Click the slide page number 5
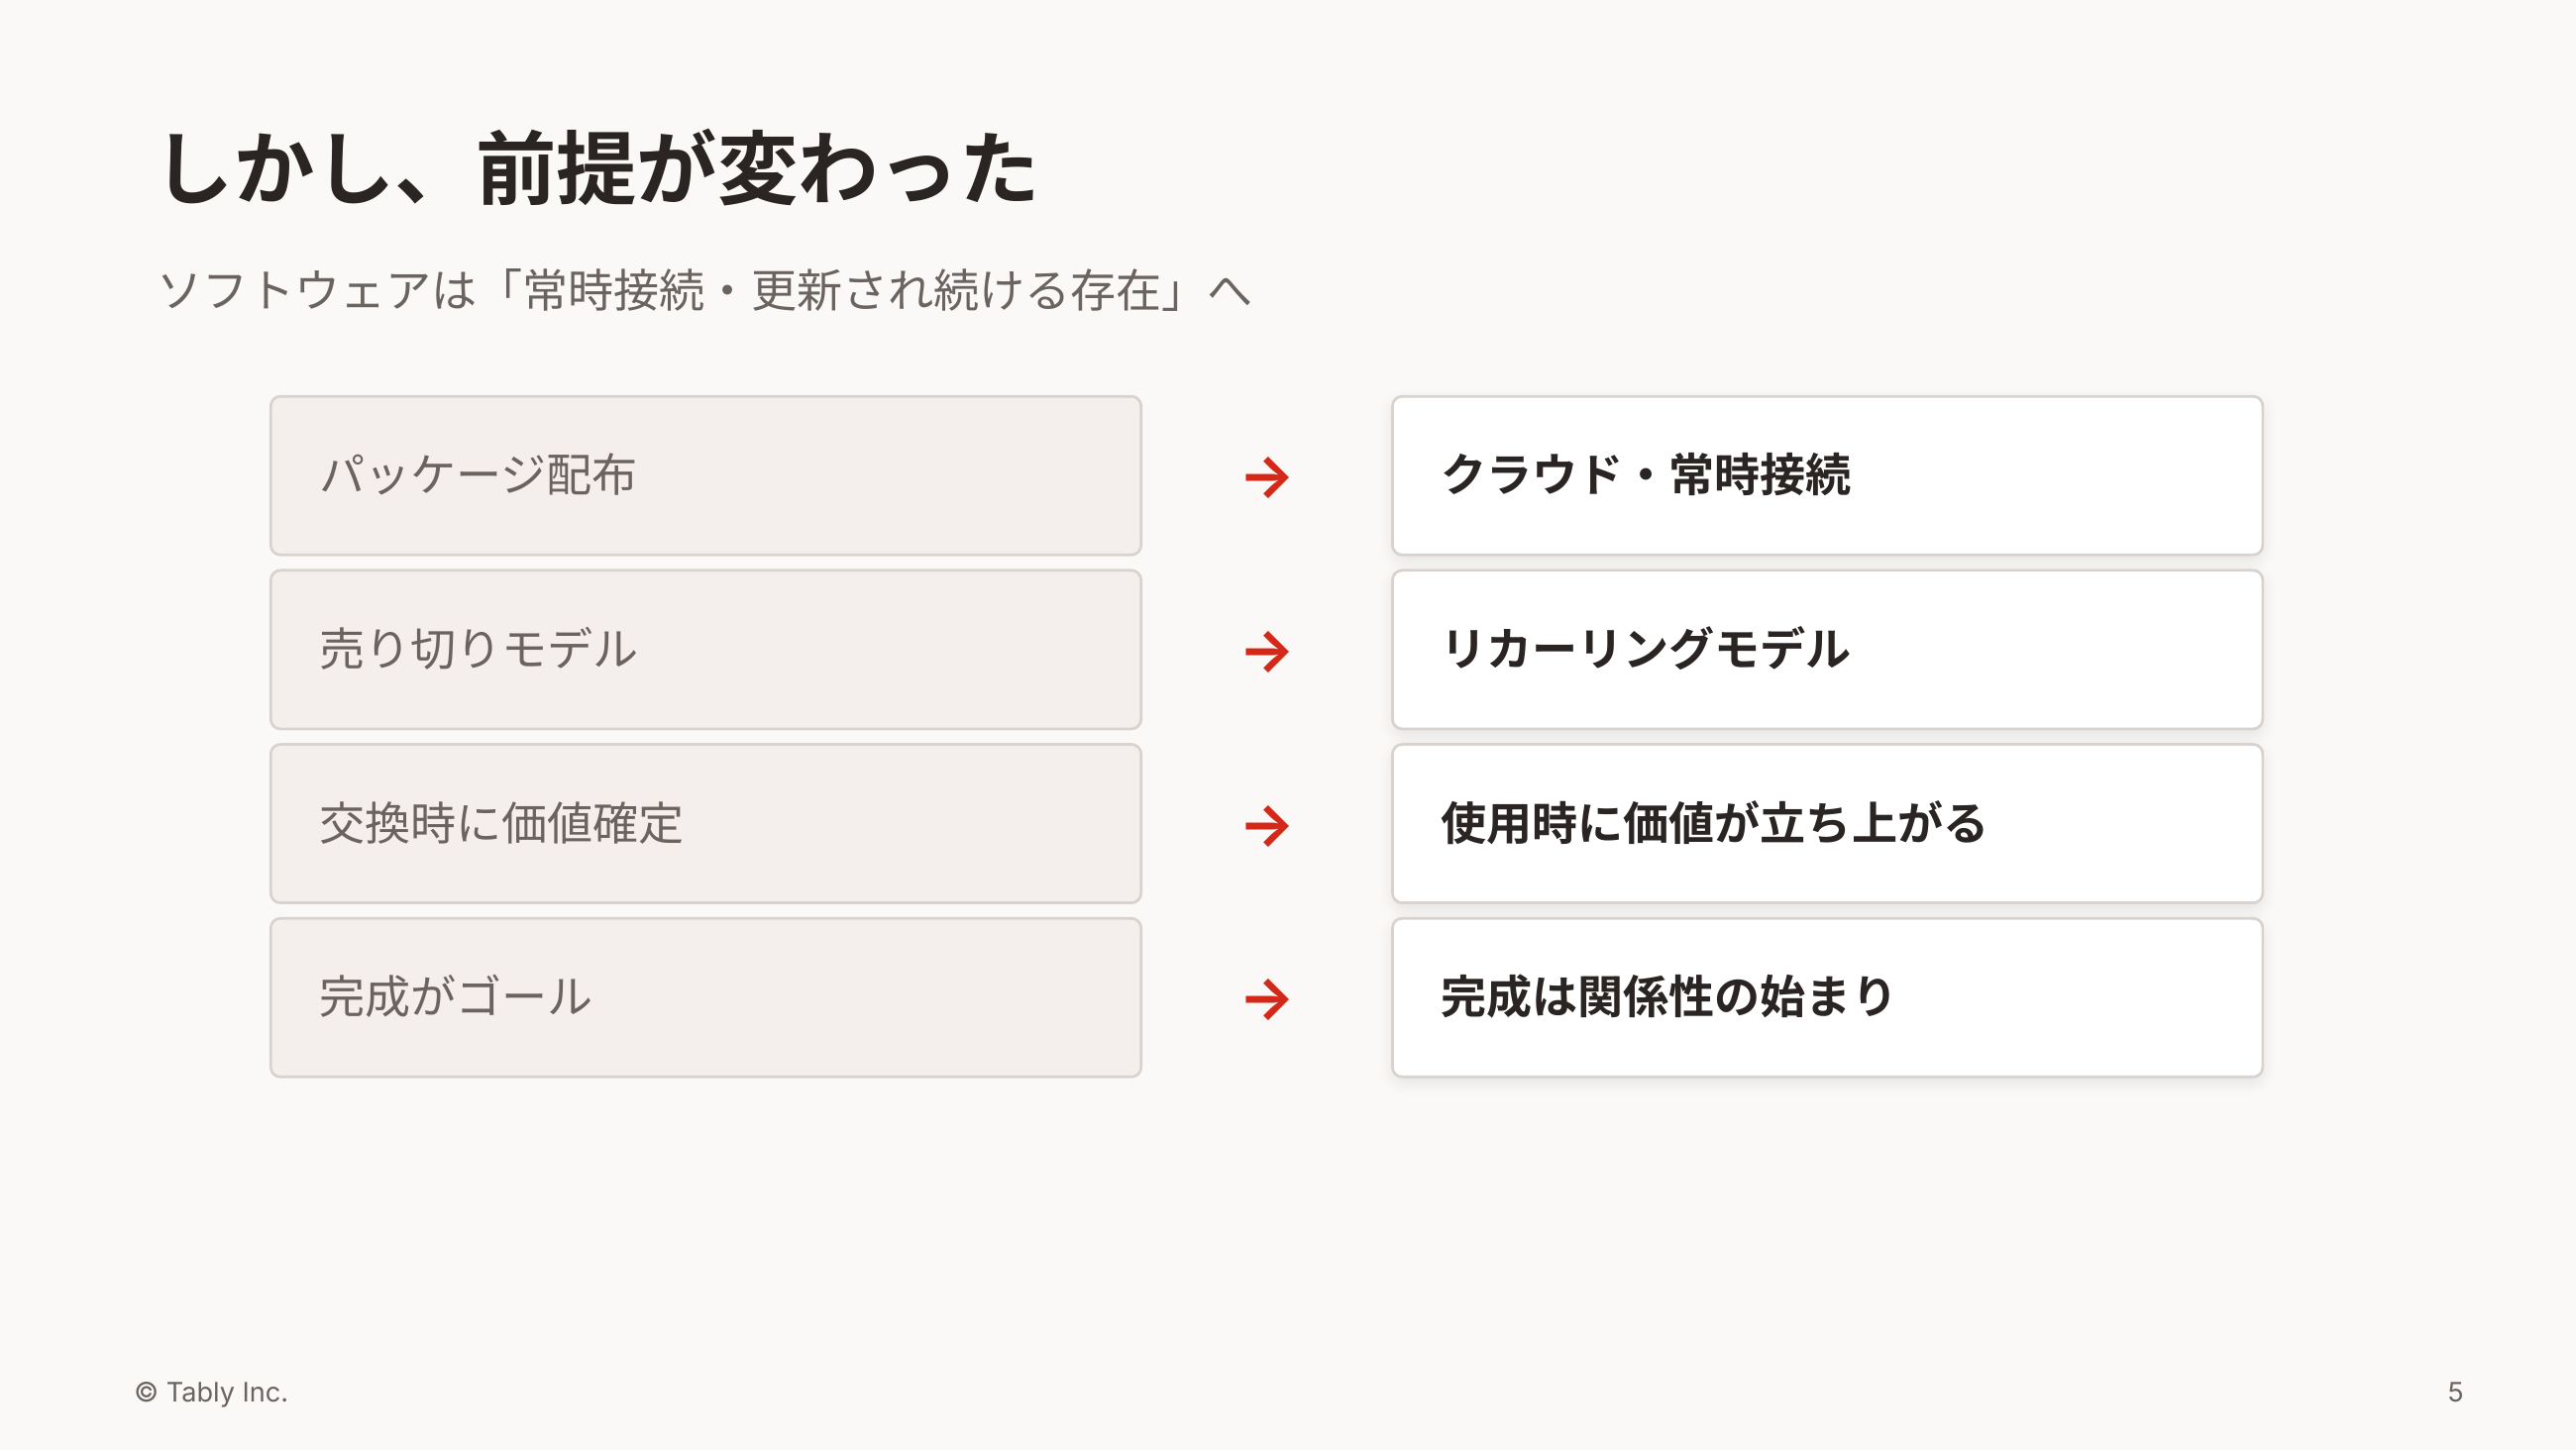 click(2454, 1392)
